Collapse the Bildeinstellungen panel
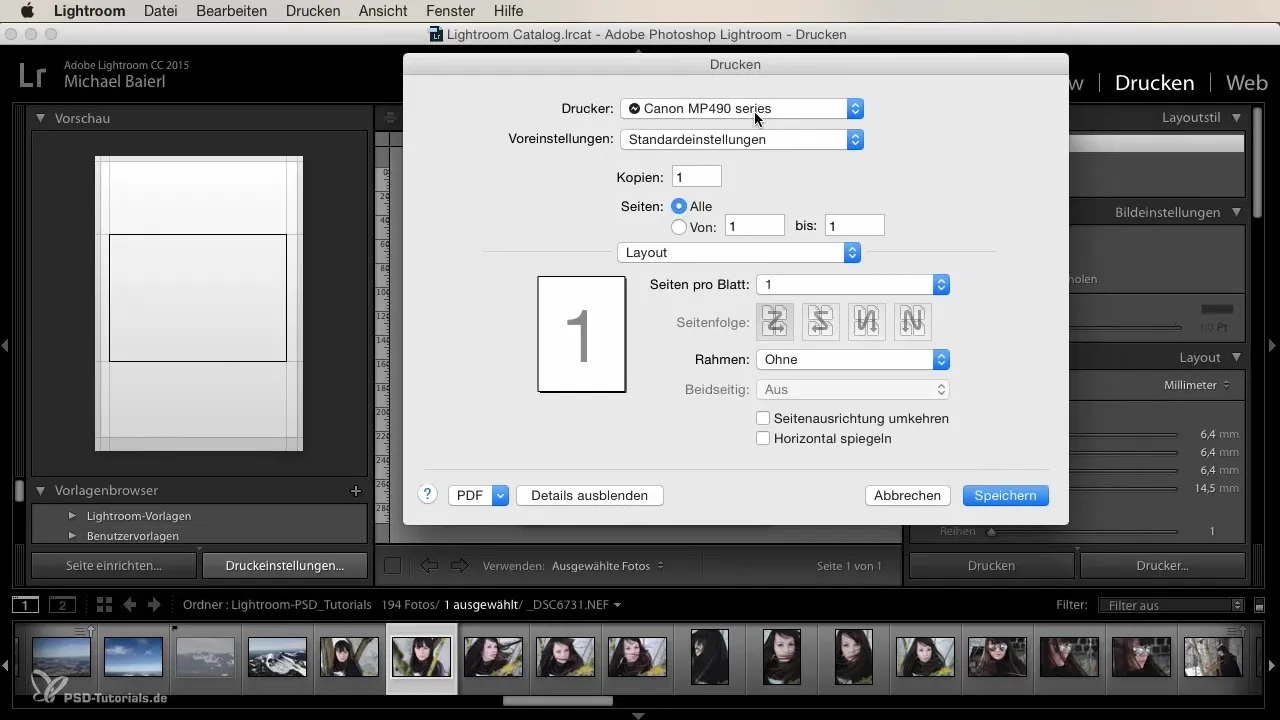 click(x=1237, y=212)
